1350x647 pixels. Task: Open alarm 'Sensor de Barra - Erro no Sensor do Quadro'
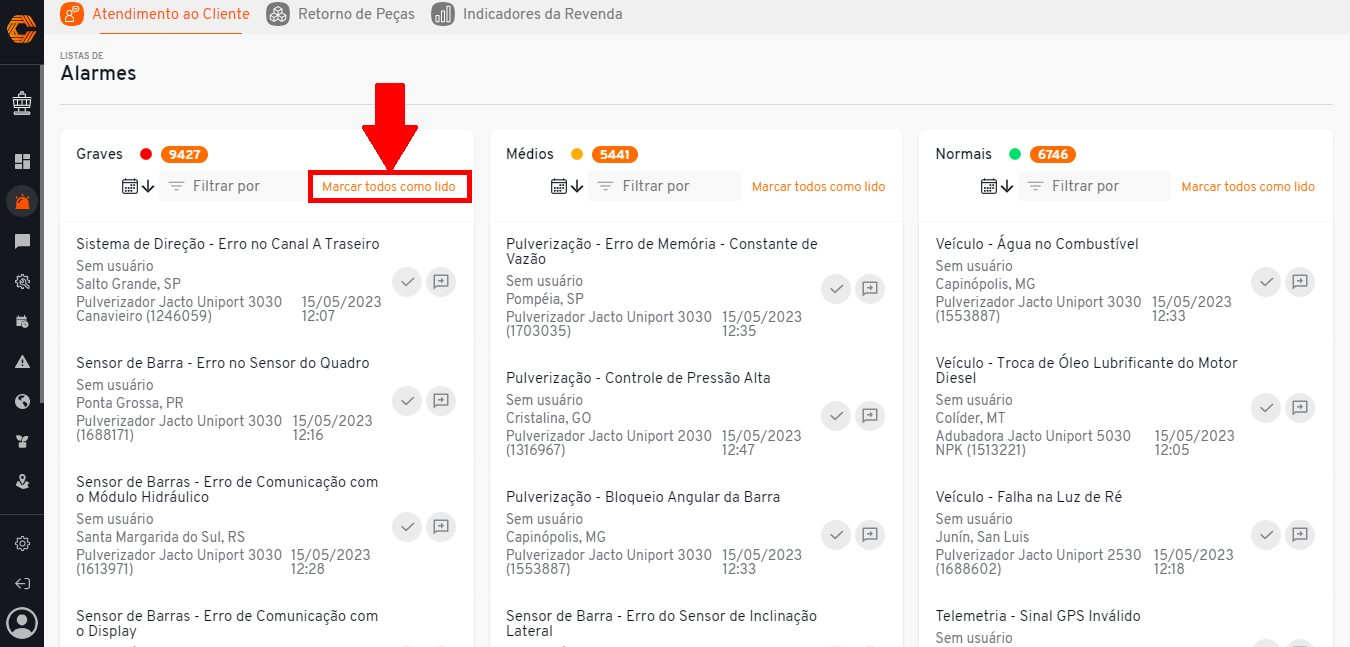coord(223,363)
